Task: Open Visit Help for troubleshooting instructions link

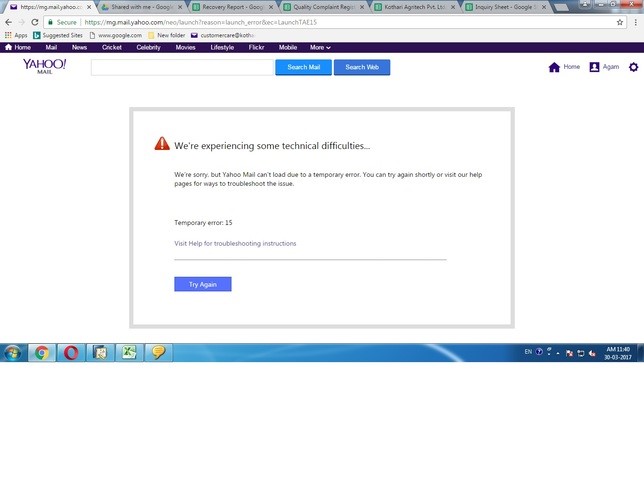Action: click(x=235, y=243)
